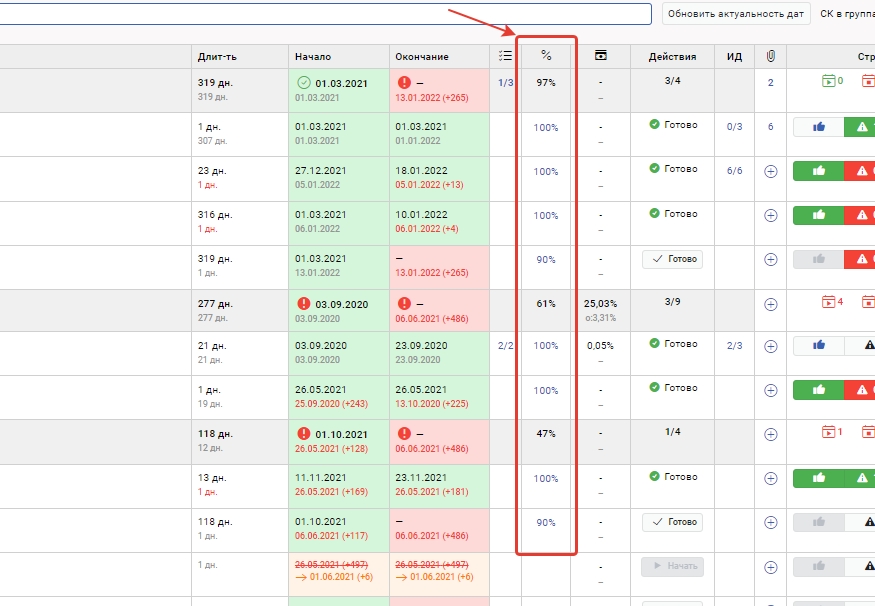Click the budget/archive column header icon
The image size is (875, 606).
(600, 56)
